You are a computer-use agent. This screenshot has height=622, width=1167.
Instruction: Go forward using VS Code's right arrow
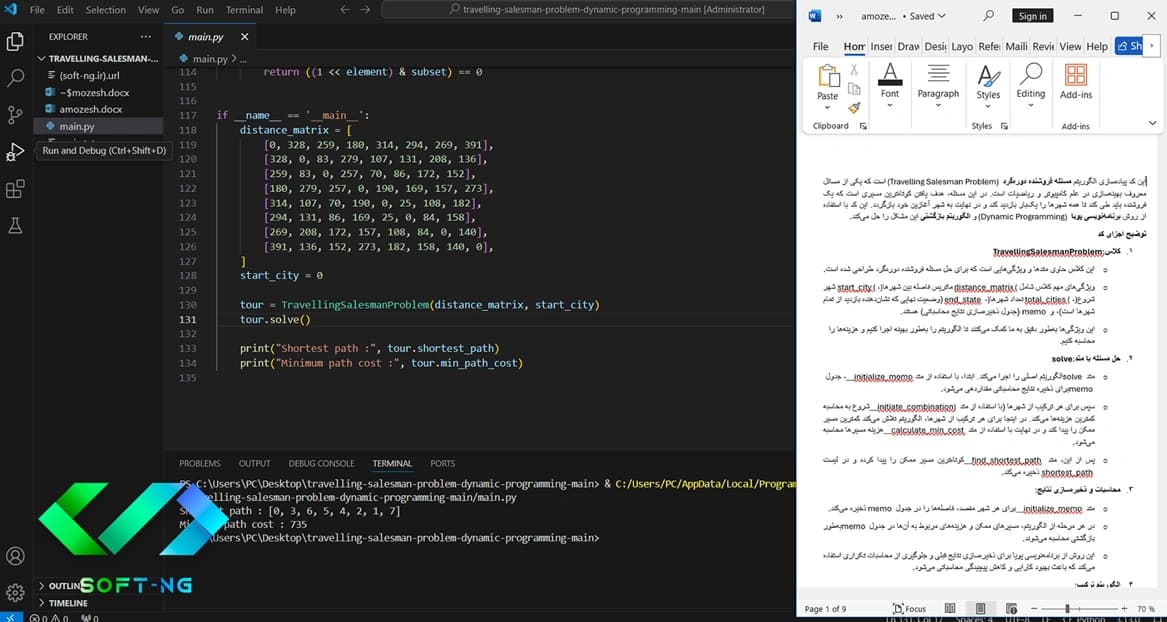[365, 10]
